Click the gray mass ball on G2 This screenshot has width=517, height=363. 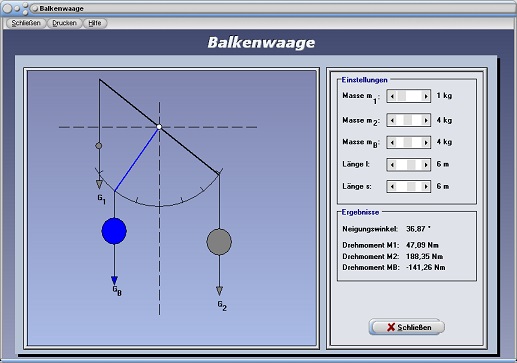pos(219,242)
